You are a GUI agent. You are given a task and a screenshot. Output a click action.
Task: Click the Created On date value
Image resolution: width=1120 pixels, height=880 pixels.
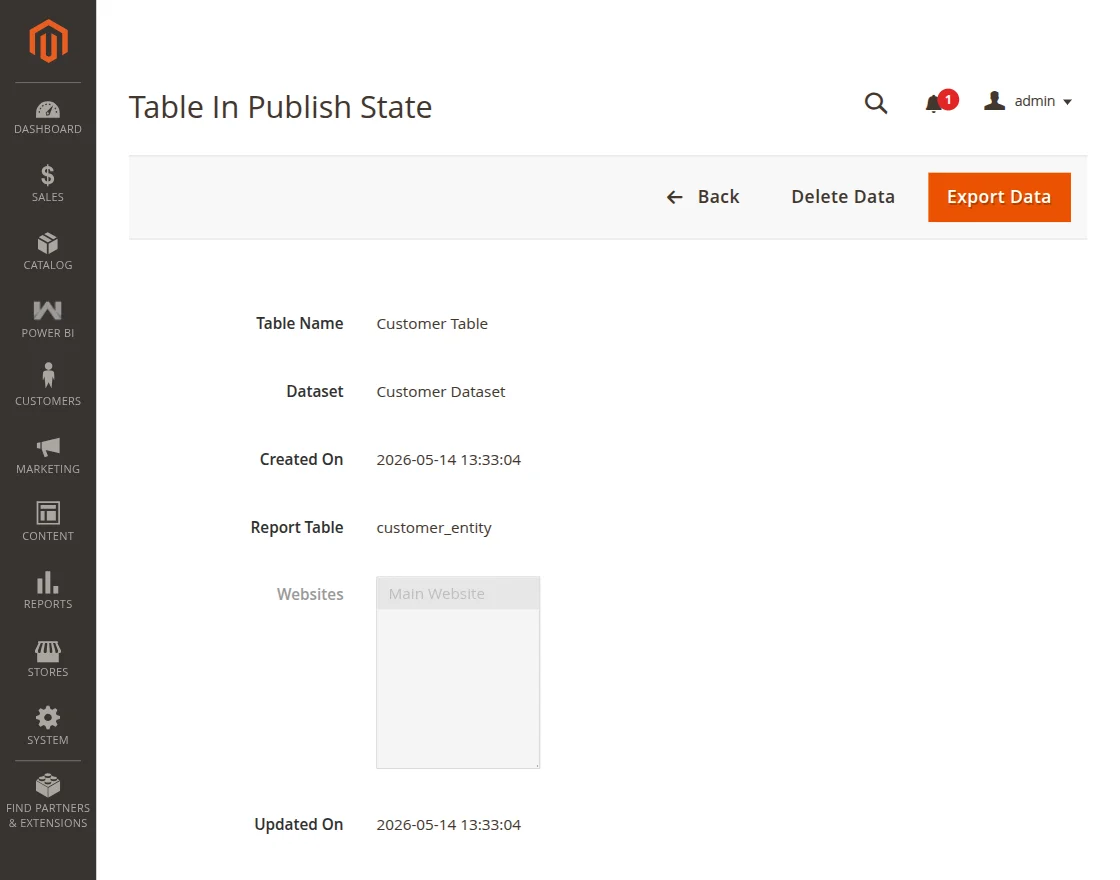point(449,460)
